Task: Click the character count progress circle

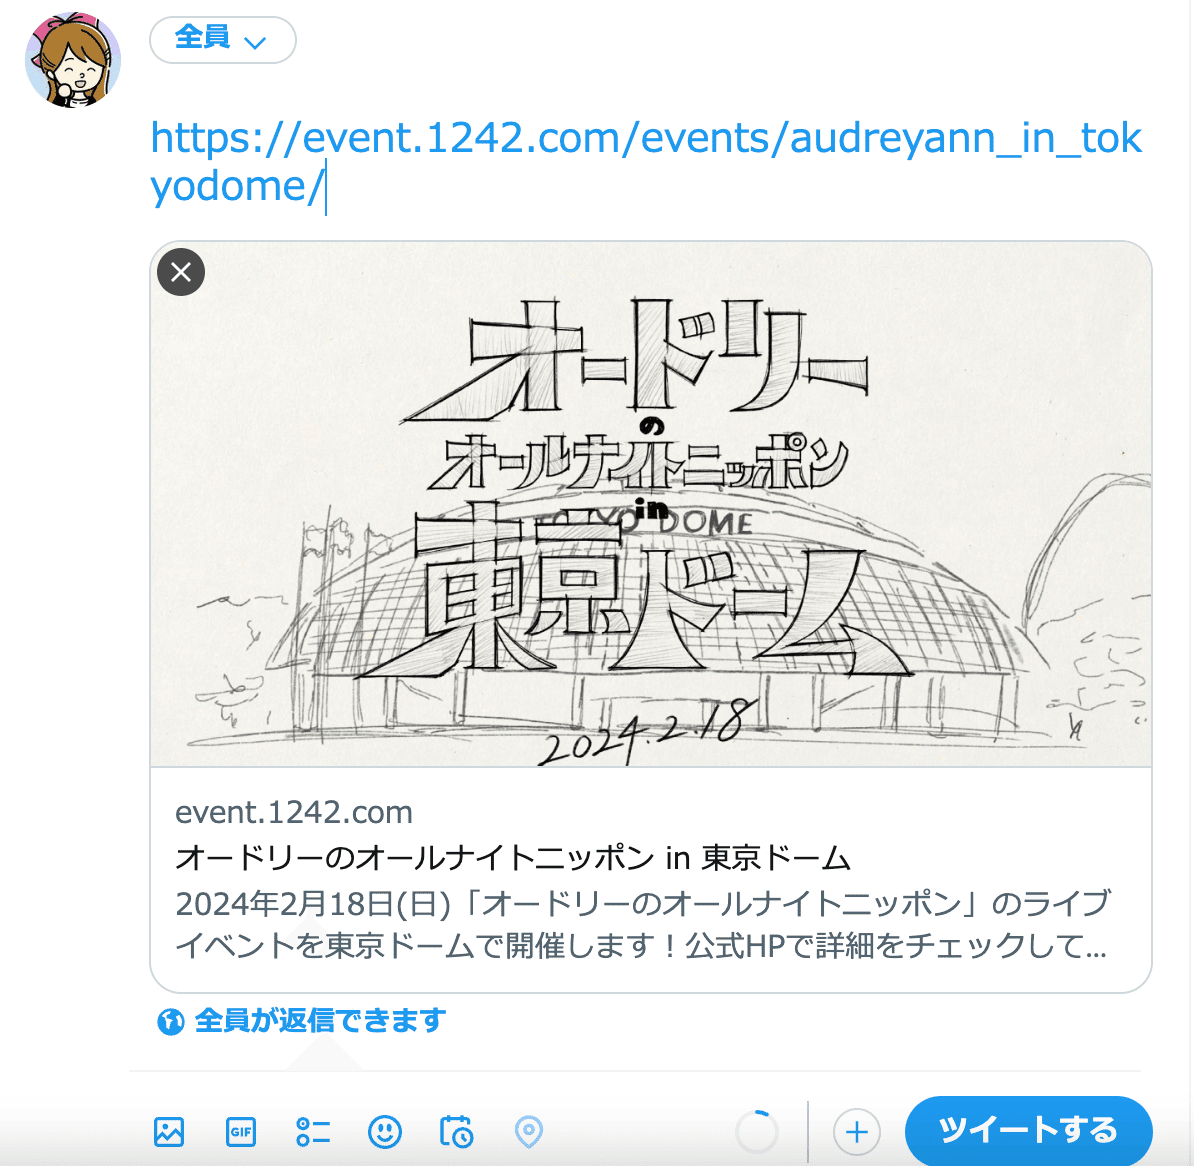Action: click(757, 1132)
